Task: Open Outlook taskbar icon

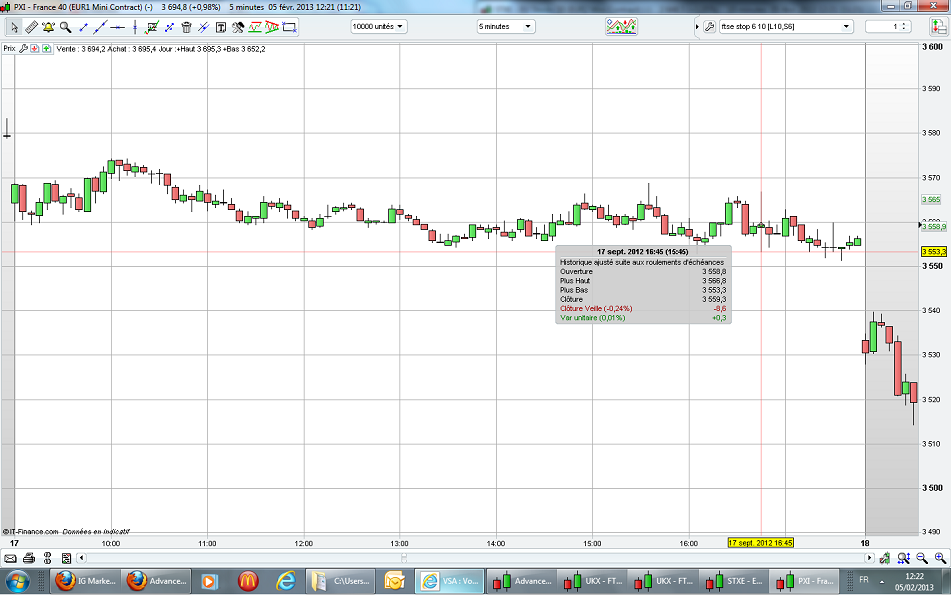Action: pyautogui.click(x=394, y=581)
